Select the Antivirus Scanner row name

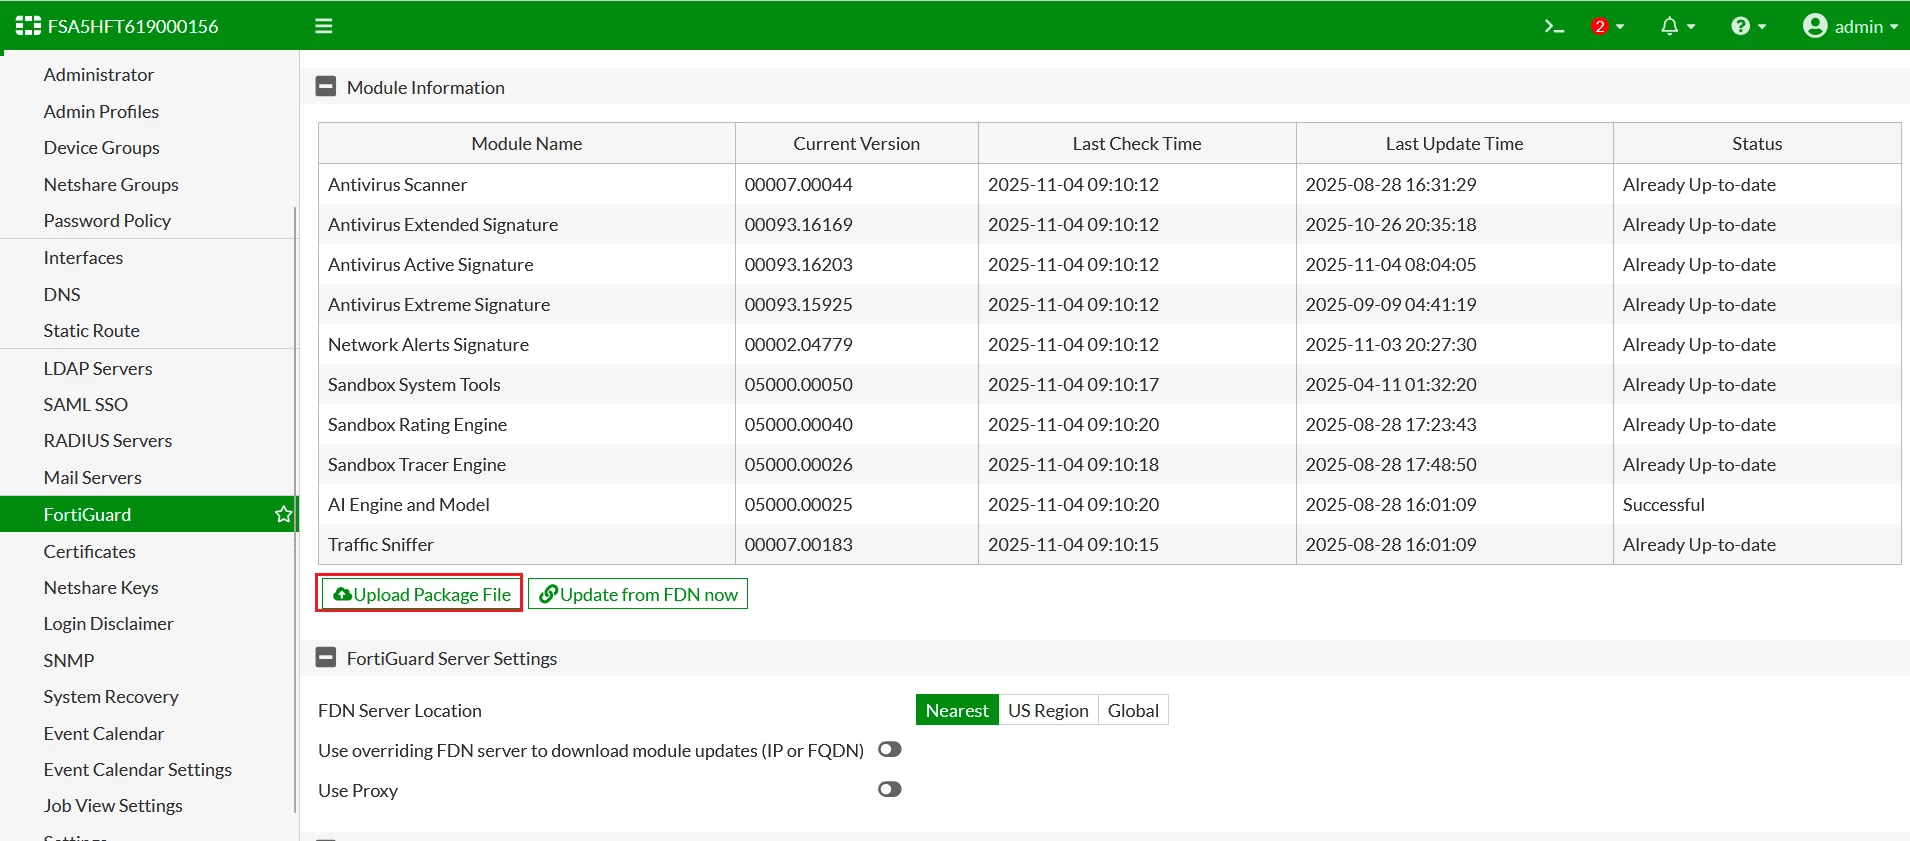pyautogui.click(x=398, y=184)
